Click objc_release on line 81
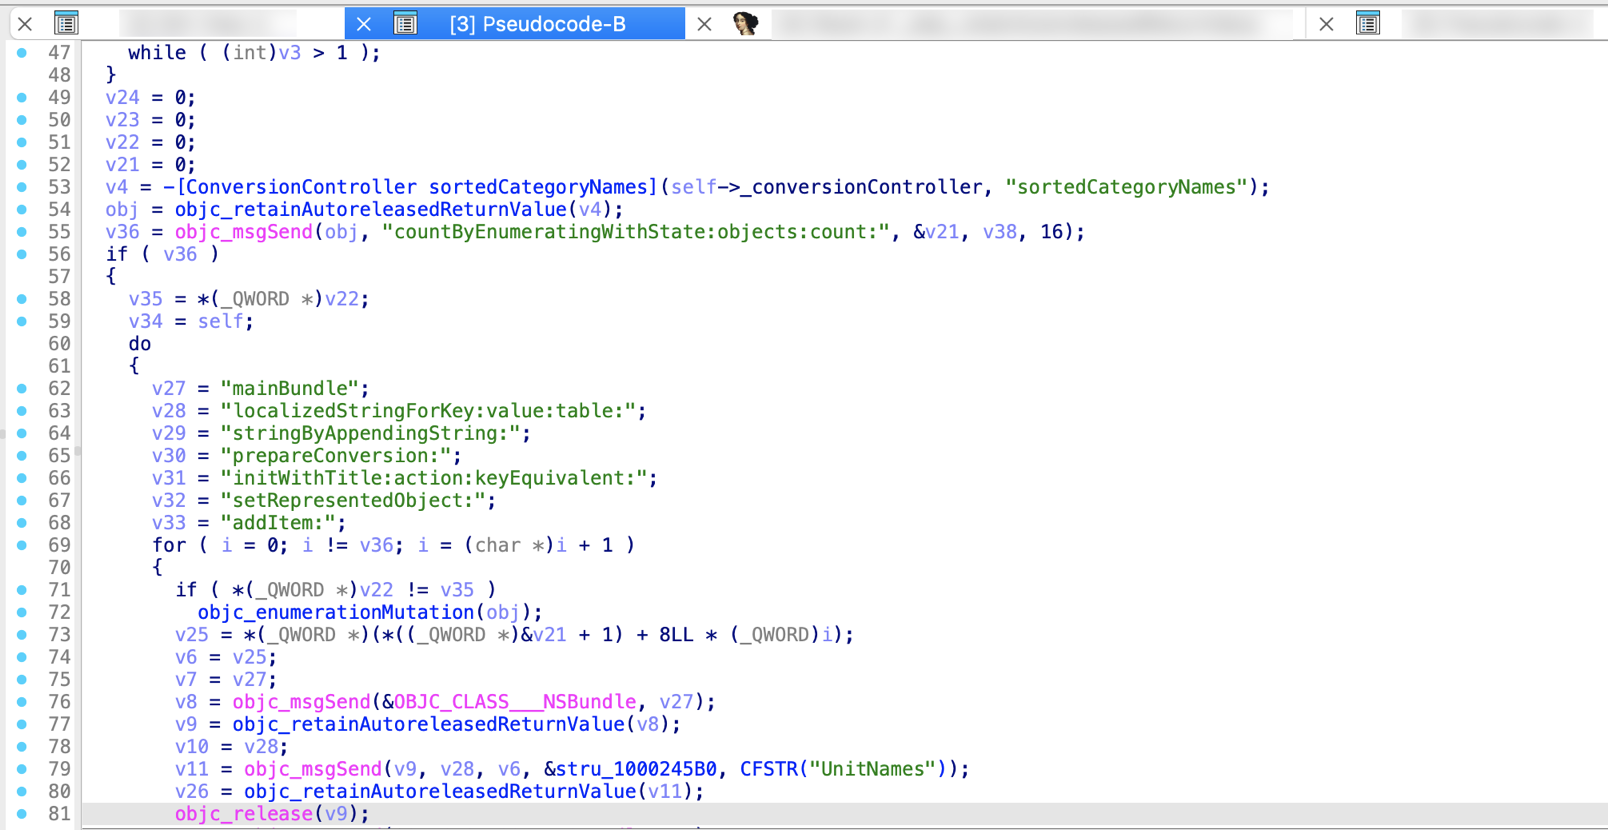 click(x=244, y=814)
